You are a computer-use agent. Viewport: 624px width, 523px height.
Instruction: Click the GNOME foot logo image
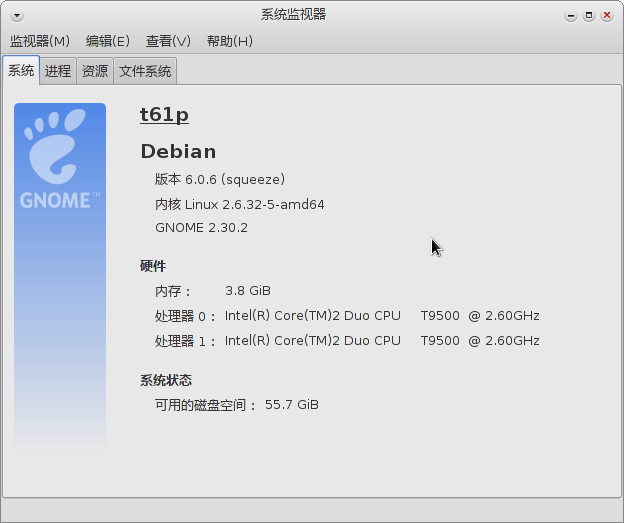pos(60,277)
